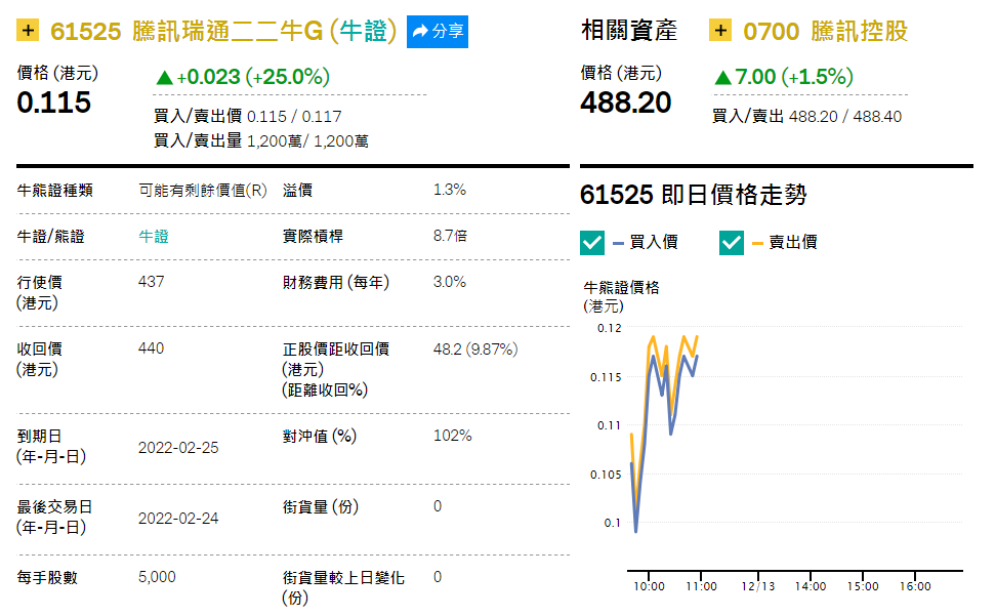Viewport: 994px width, 616px height.
Task: Select the 每手股數 value 5,000
Action: [157, 577]
